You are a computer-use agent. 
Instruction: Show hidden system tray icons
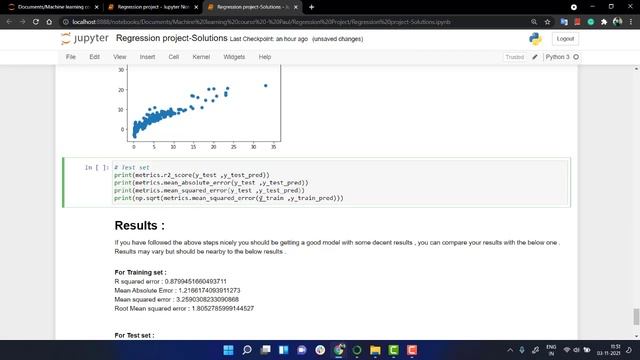[510, 350]
